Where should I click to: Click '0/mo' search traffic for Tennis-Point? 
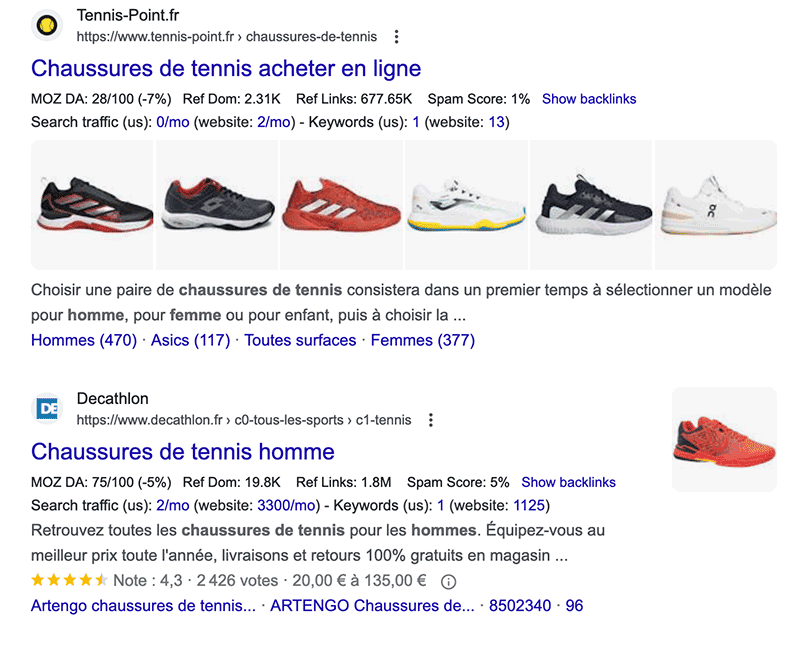(173, 122)
